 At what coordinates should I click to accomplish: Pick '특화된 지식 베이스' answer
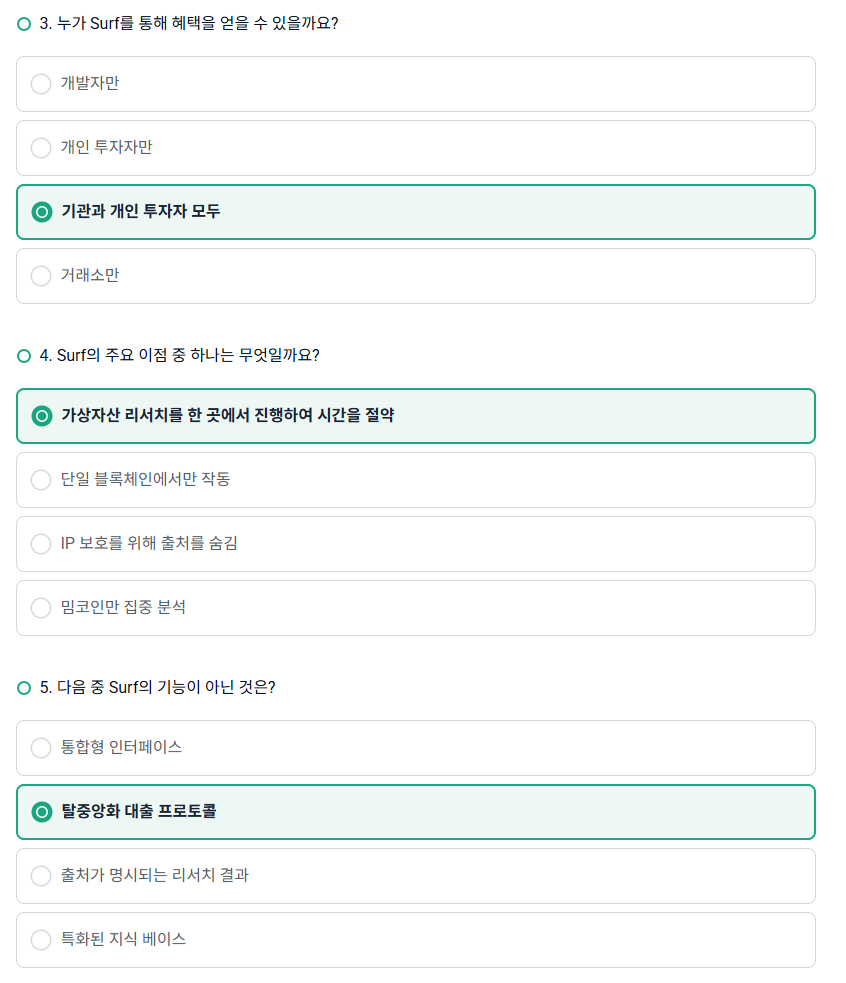(416, 940)
